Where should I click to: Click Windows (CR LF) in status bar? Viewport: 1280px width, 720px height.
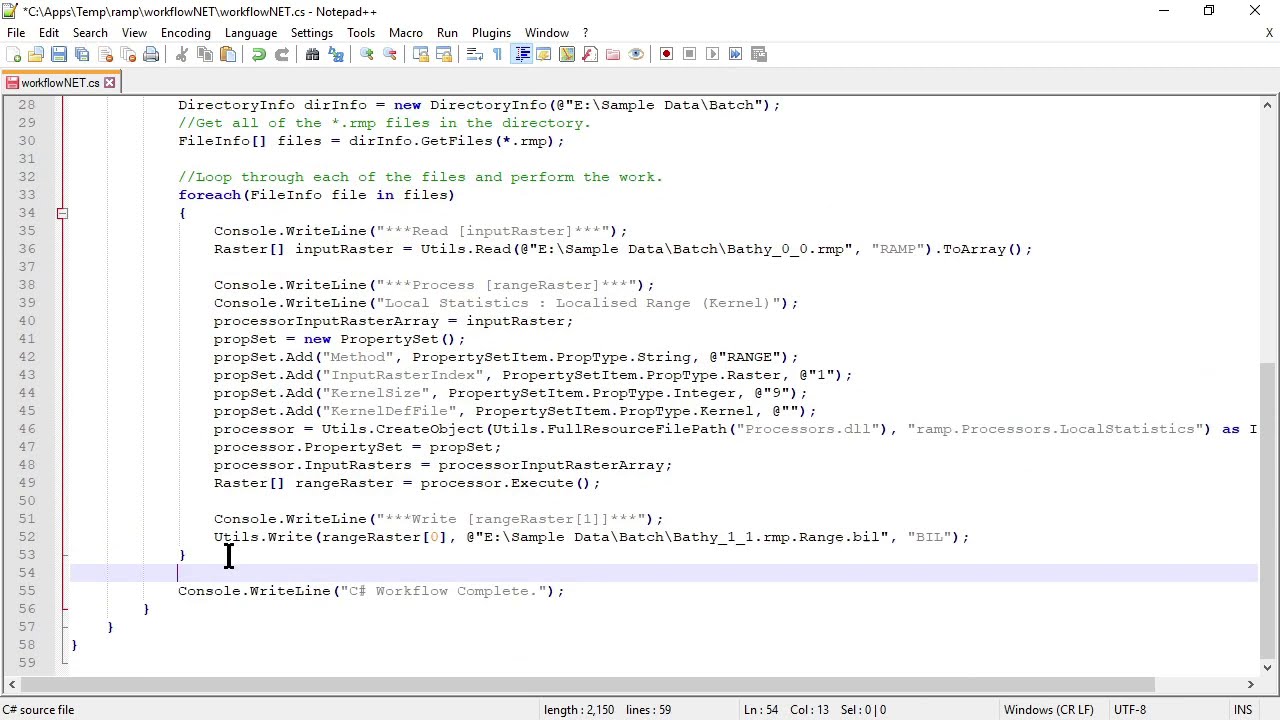pos(1048,710)
